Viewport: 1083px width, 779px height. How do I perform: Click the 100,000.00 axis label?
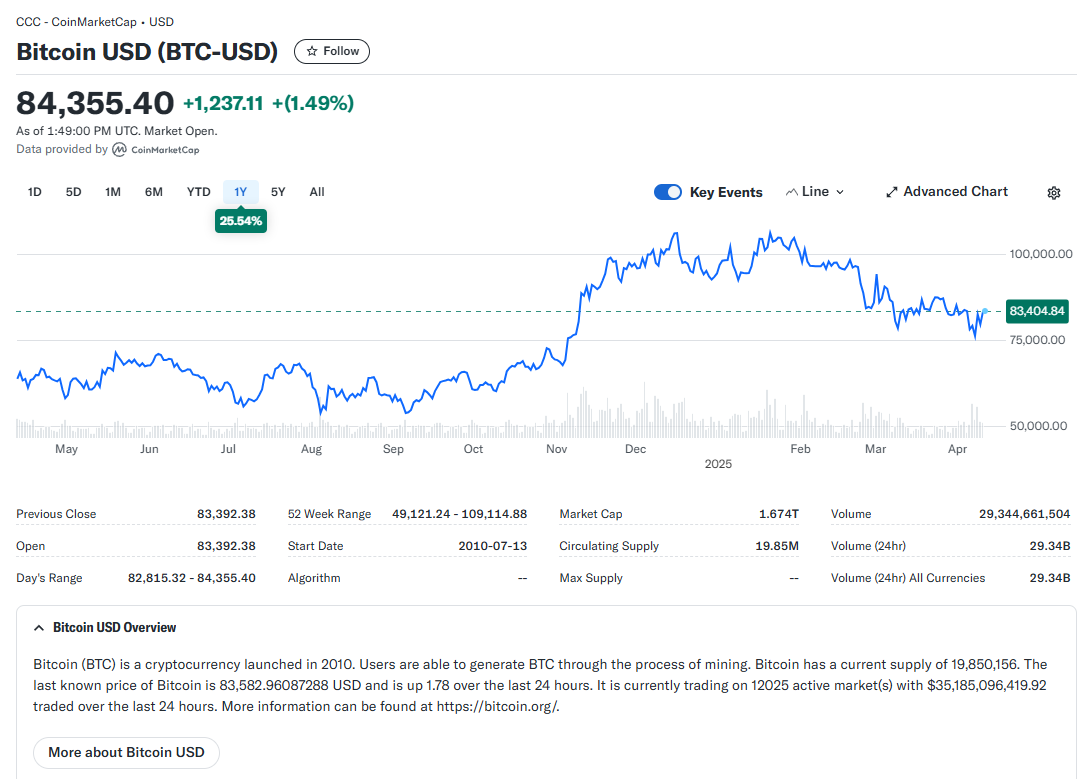pyautogui.click(x=1041, y=254)
